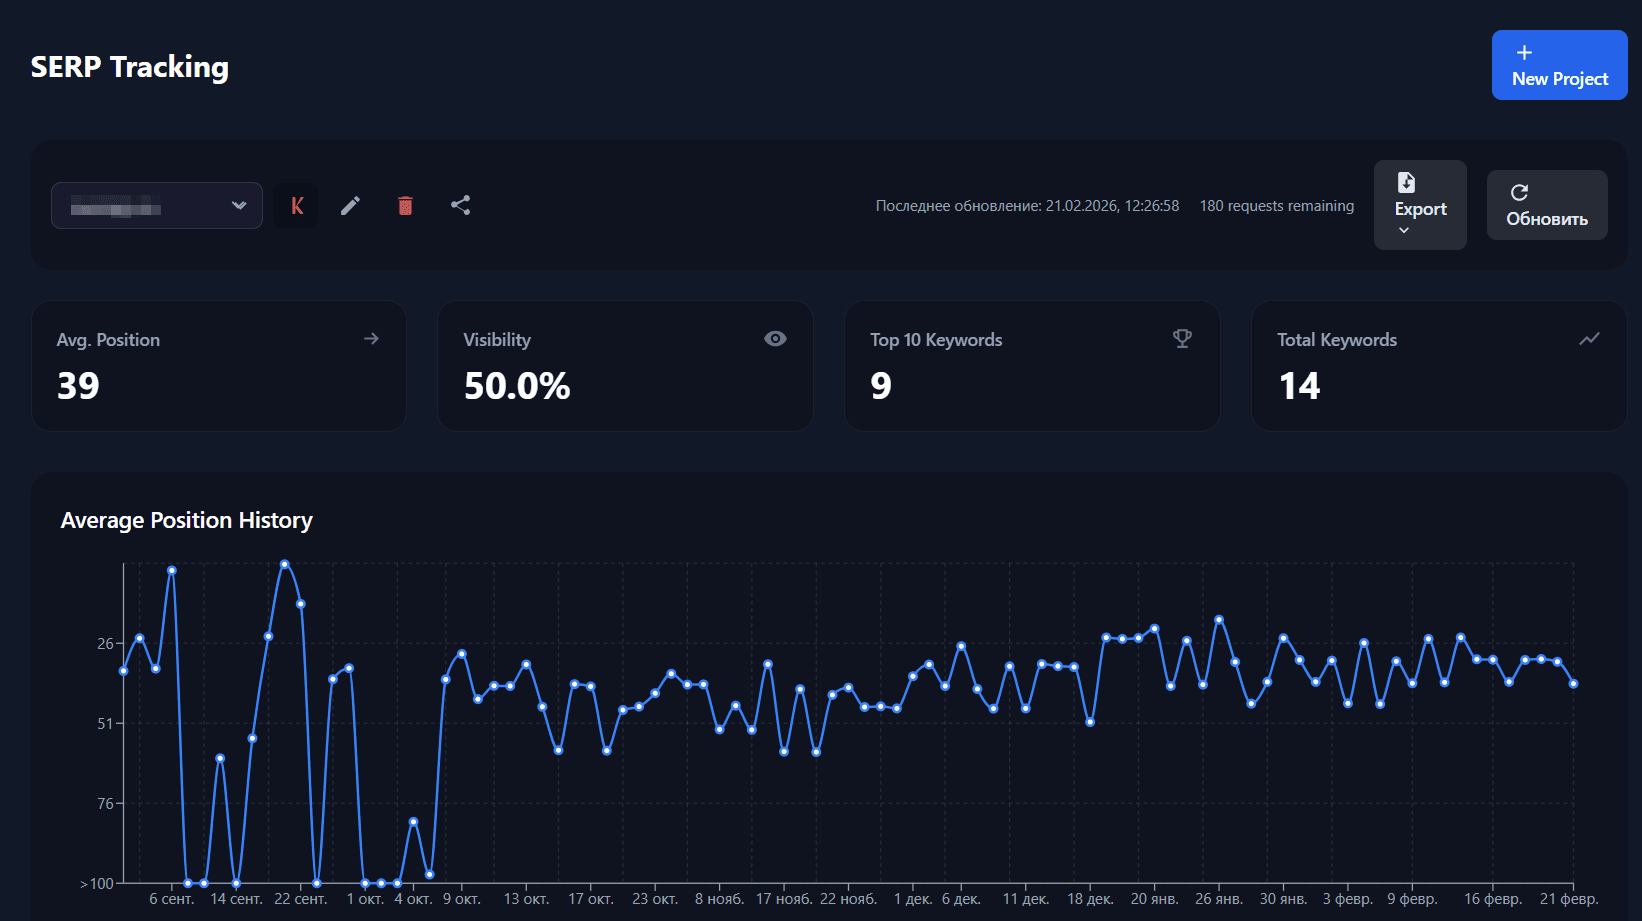
Task: Click the New Project button
Action: tap(1558, 64)
